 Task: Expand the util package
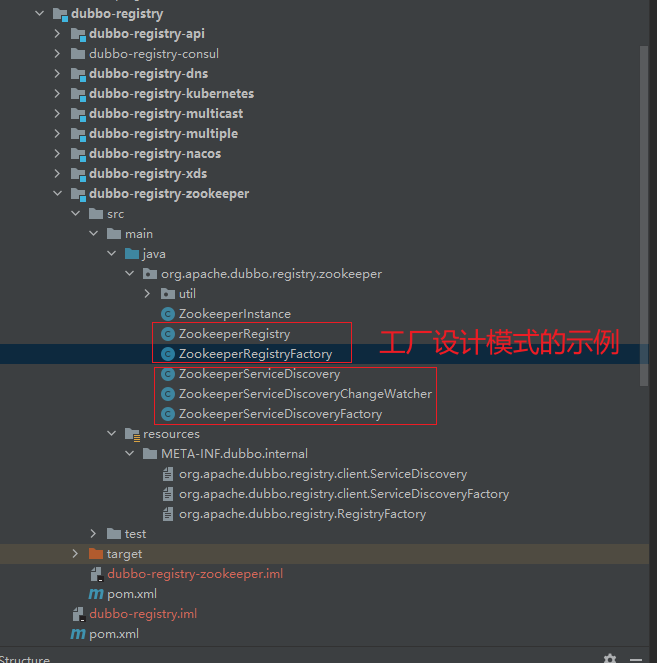tap(147, 293)
